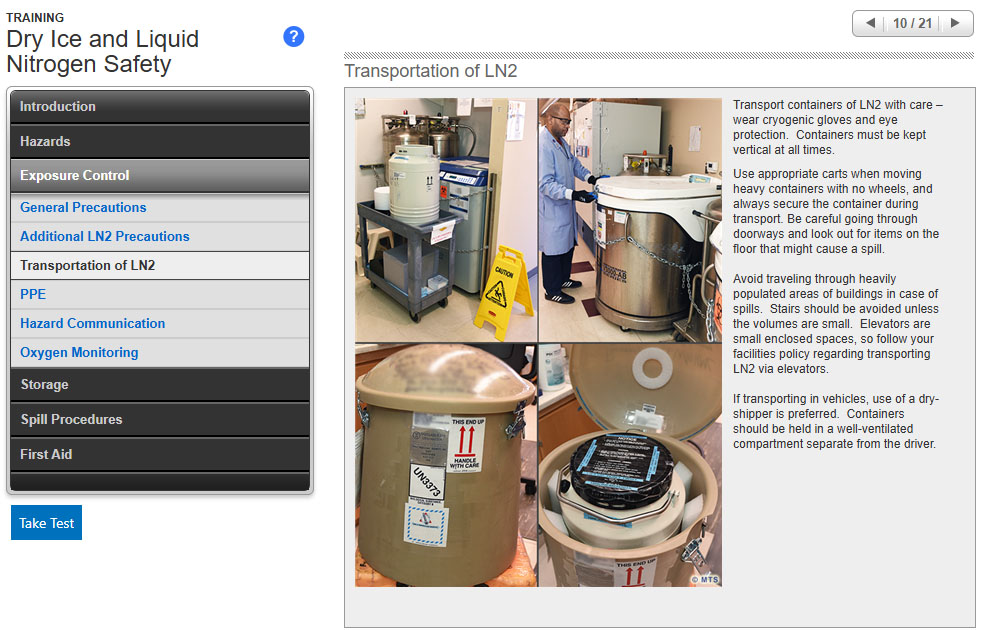Image resolution: width=987 pixels, height=630 pixels.
Task: Open the PPE page
Action: 33,295
